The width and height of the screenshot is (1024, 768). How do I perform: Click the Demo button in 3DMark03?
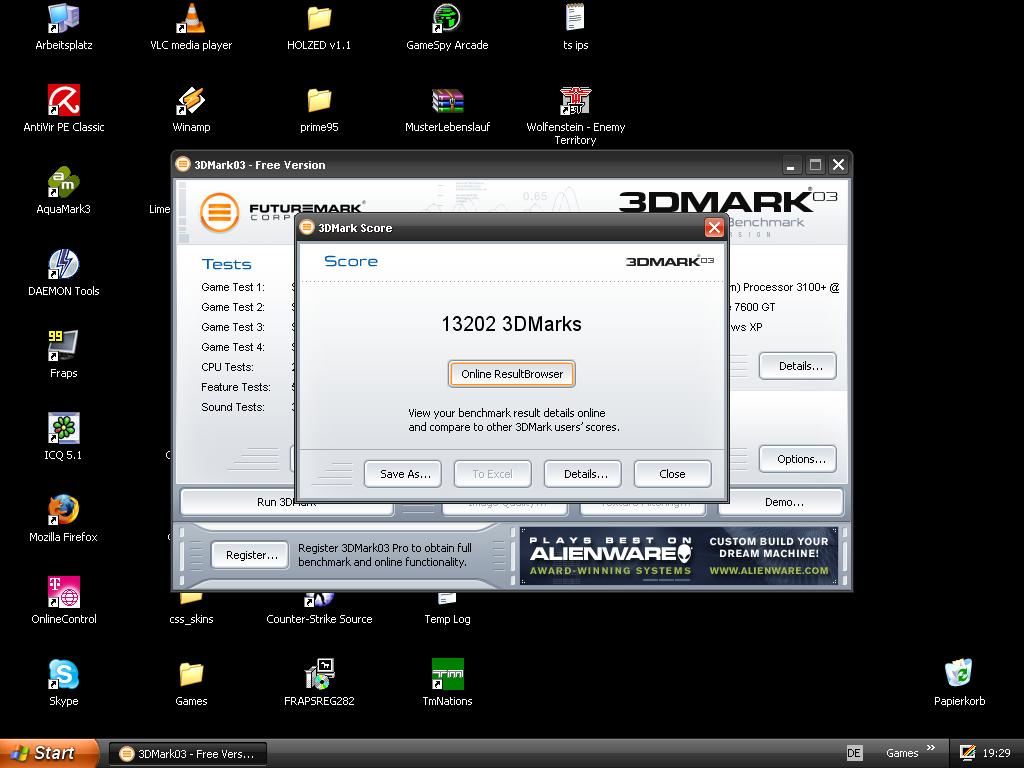pos(781,502)
